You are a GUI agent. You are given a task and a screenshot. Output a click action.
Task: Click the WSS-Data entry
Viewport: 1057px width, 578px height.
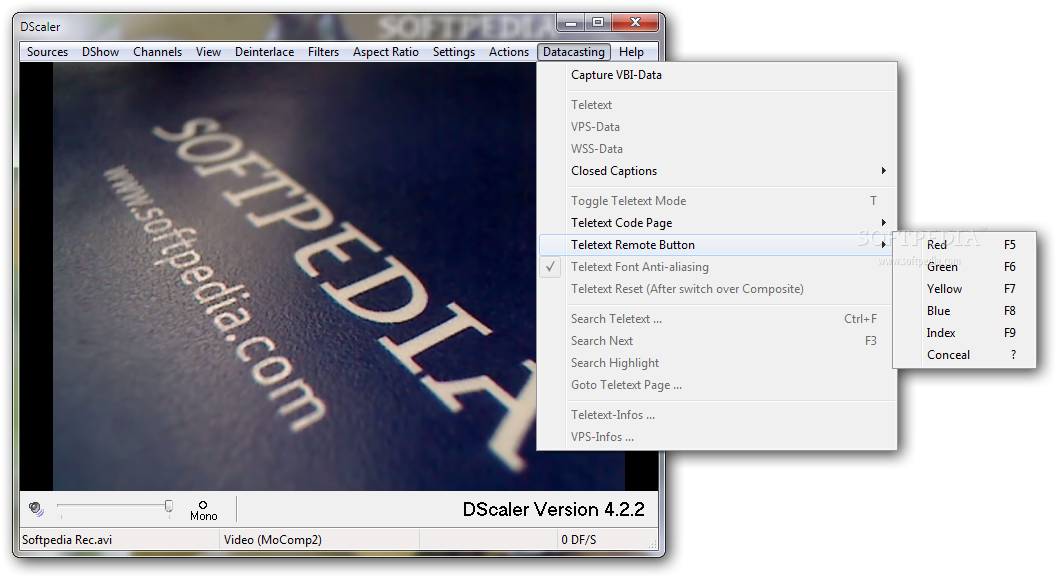point(717,149)
